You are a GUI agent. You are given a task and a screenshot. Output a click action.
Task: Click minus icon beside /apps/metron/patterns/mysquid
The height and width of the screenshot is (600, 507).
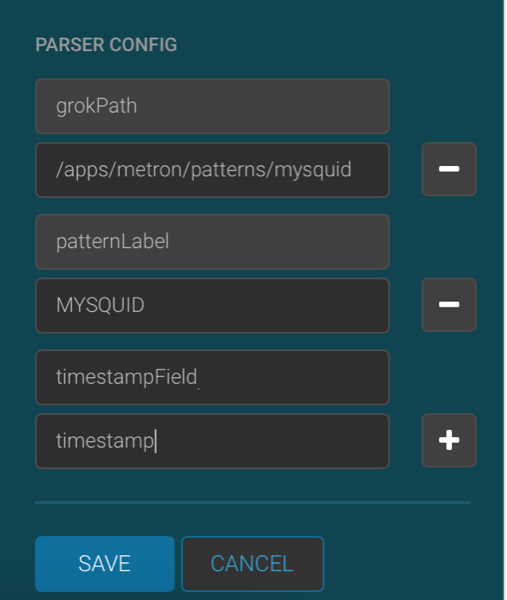[x=449, y=169]
